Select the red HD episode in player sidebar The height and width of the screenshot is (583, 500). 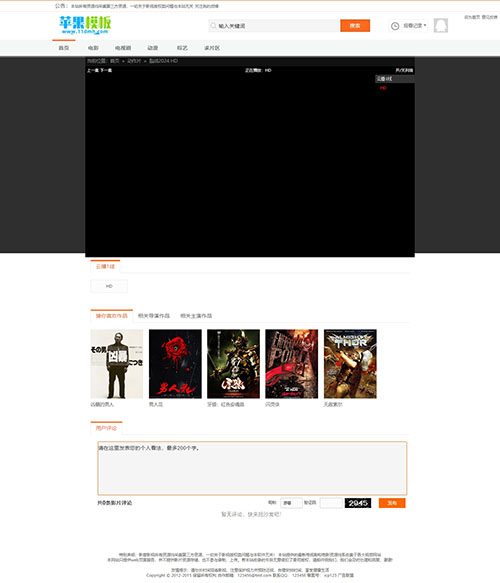point(383,88)
